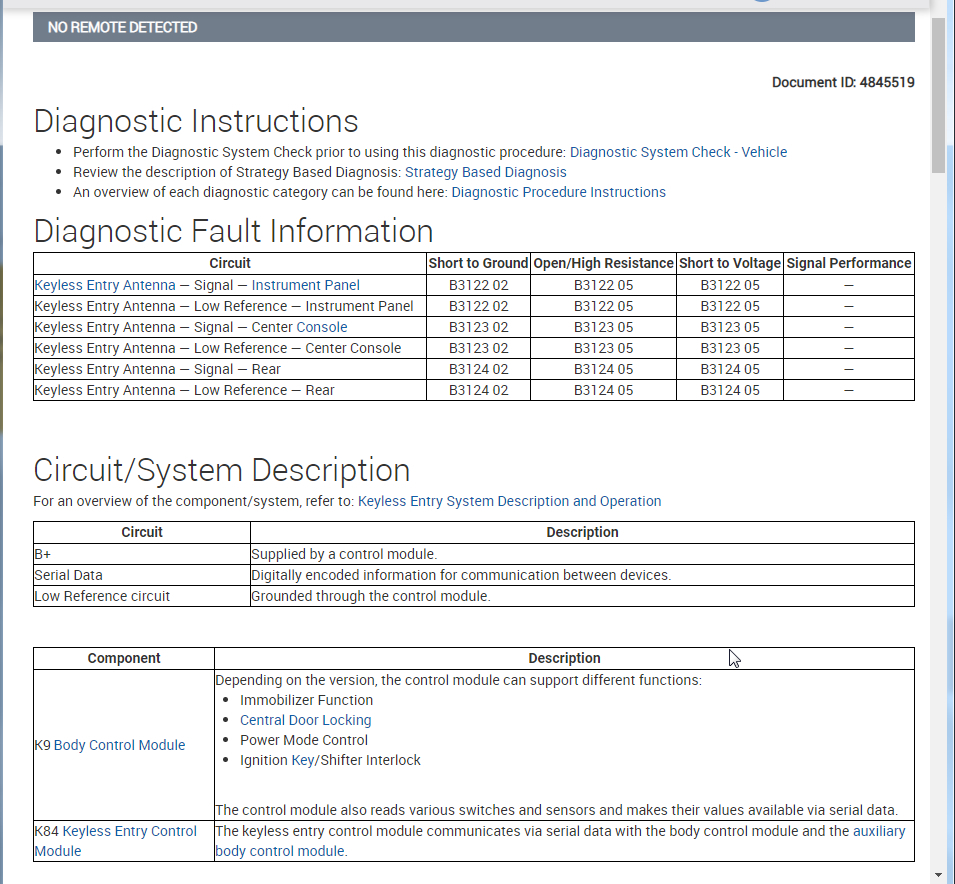
Task: Click the Document ID 4845519 text
Action: coord(842,82)
